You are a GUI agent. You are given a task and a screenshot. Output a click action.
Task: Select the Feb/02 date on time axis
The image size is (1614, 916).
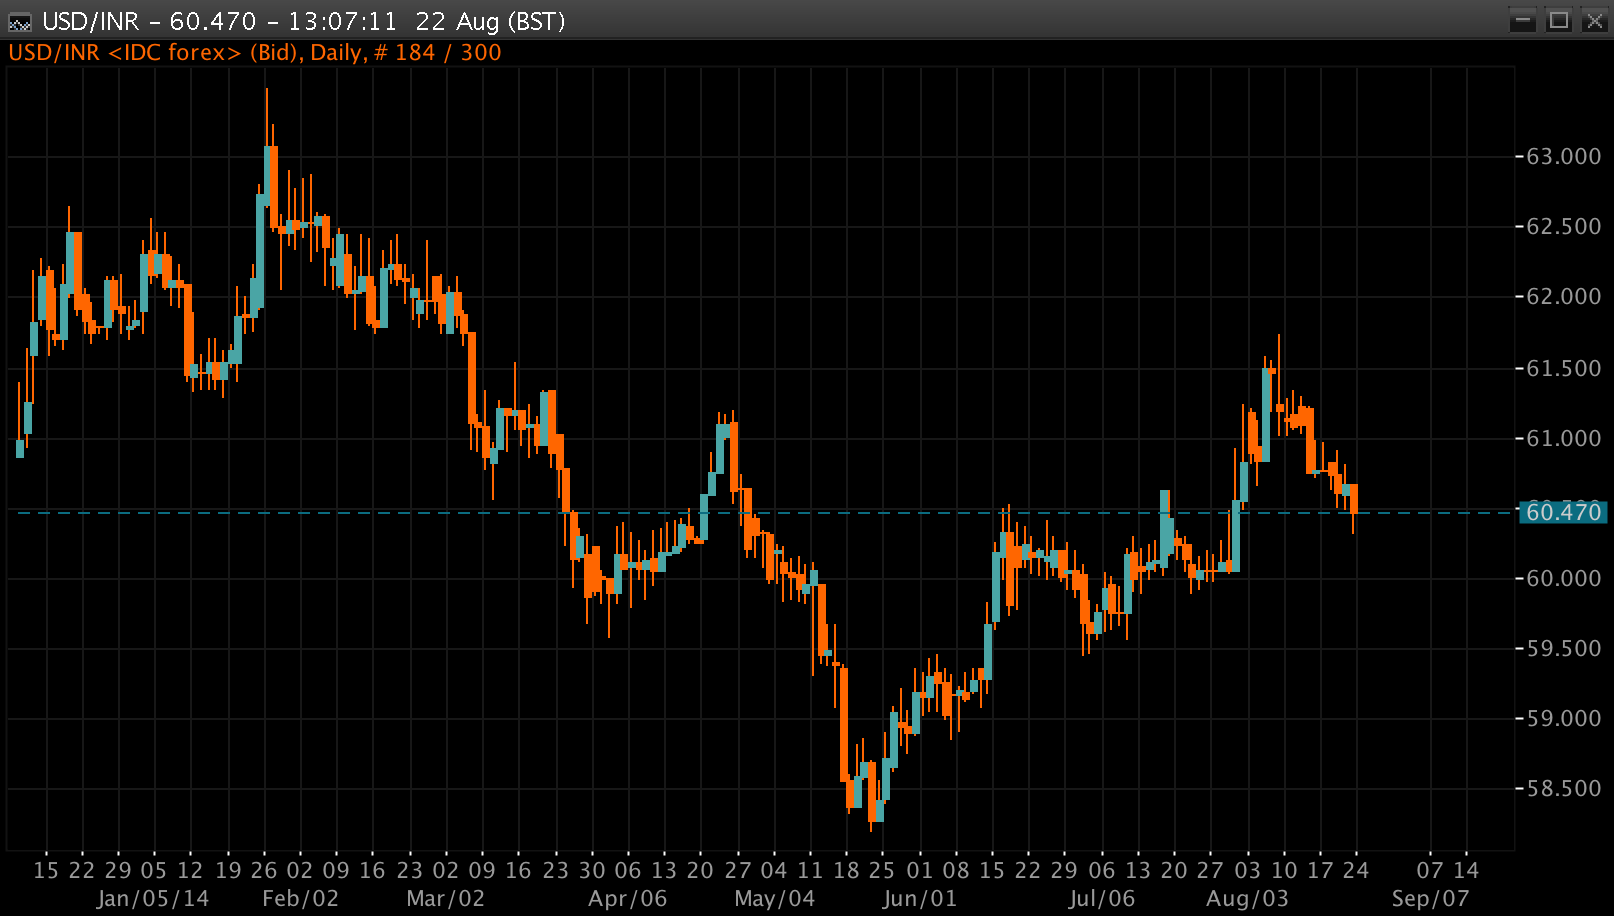tap(300, 898)
